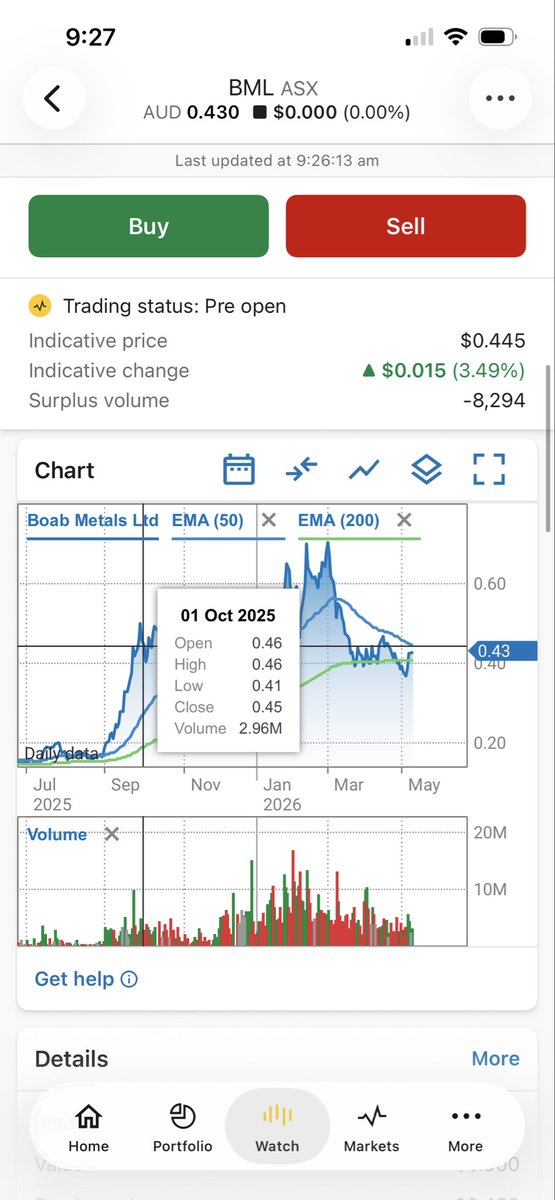
Task: Expand Details with the More link
Action: coord(496,1058)
